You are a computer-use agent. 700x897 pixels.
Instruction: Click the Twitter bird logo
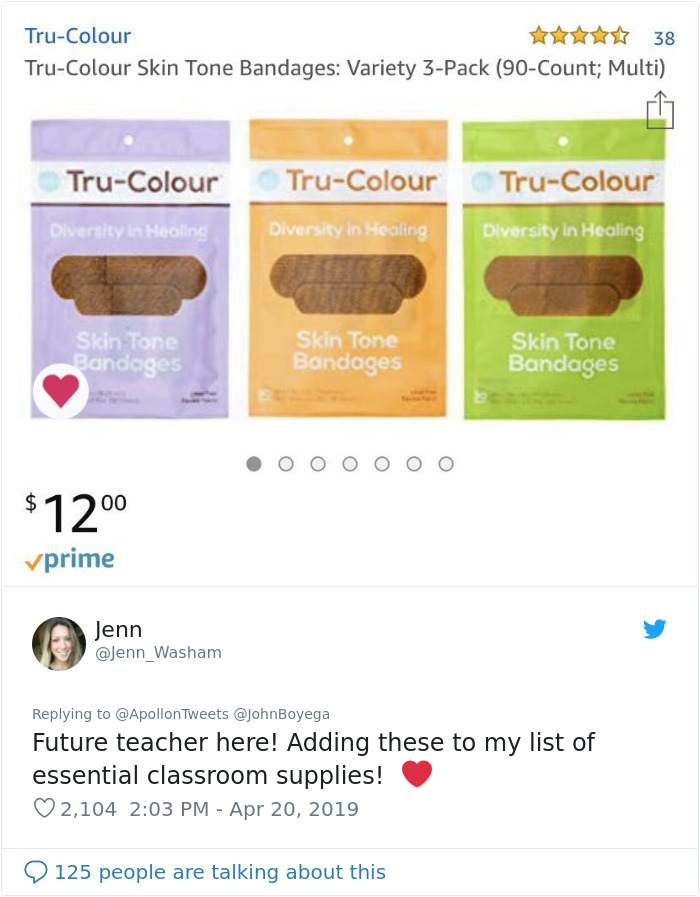655,629
